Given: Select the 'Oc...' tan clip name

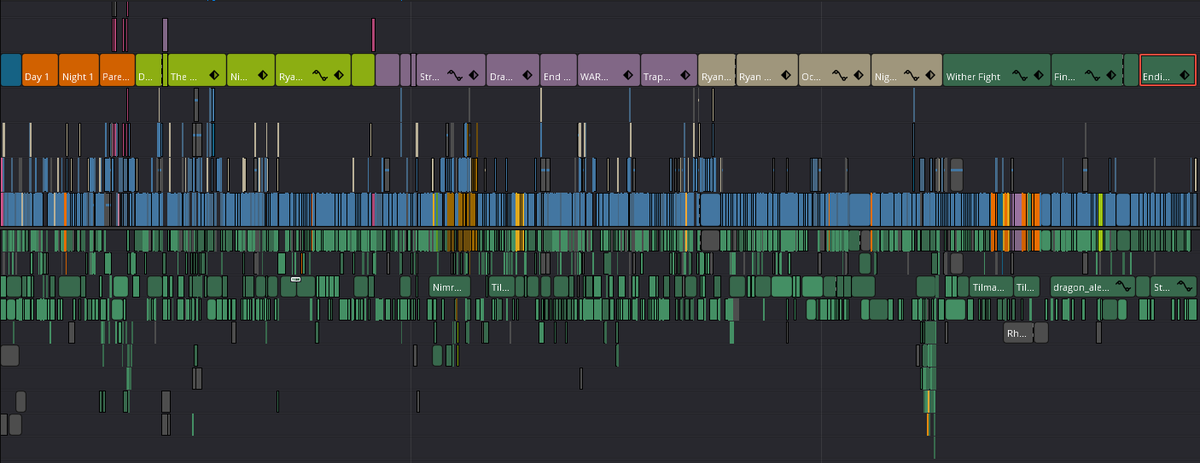Looking at the screenshot, I should tap(810, 77).
